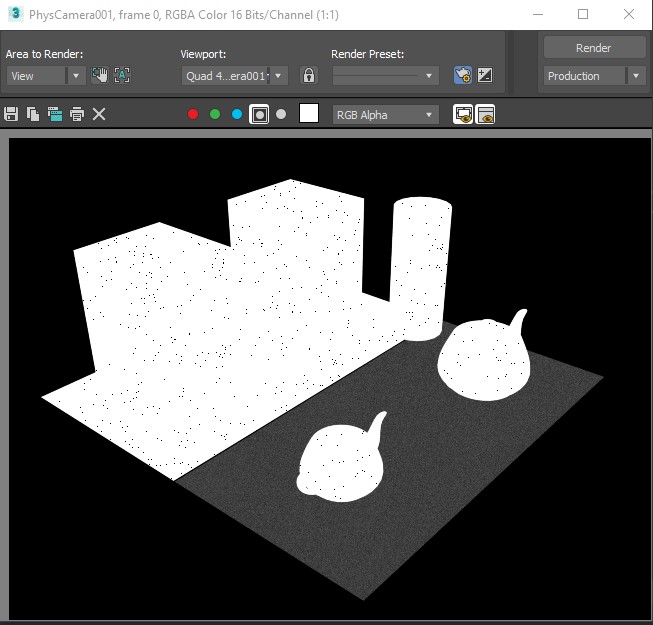The image size is (653, 625).
Task: Click the Save Image disk icon
Action: pyautogui.click(x=12, y=114)
